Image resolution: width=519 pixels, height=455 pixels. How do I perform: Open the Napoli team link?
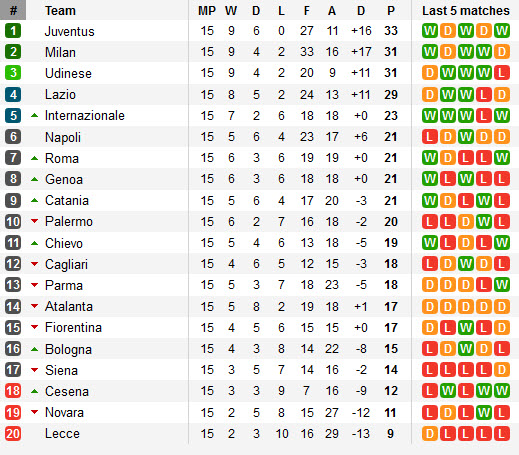63,137
